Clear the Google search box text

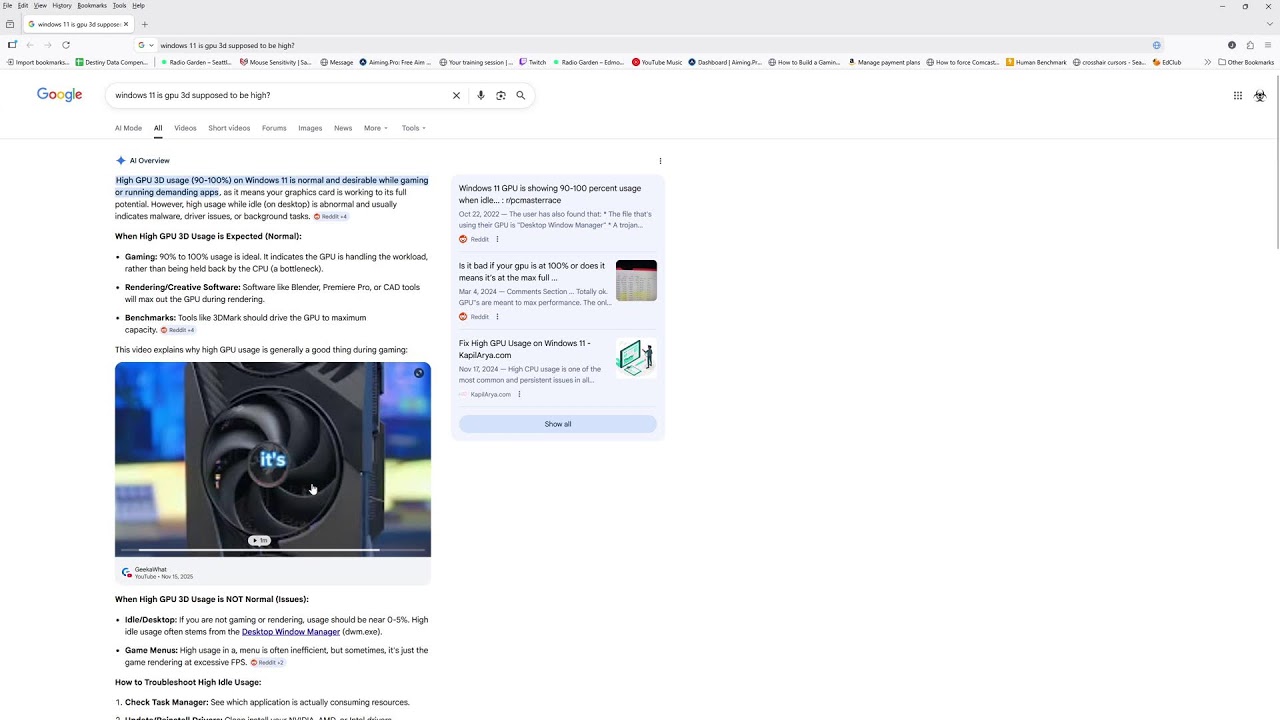[x=456, y=95]
